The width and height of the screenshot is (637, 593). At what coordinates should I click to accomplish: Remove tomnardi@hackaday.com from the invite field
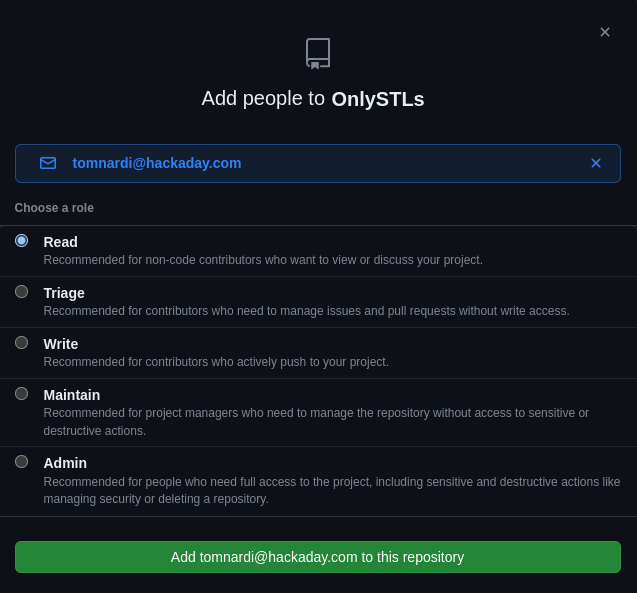point(596,163)
